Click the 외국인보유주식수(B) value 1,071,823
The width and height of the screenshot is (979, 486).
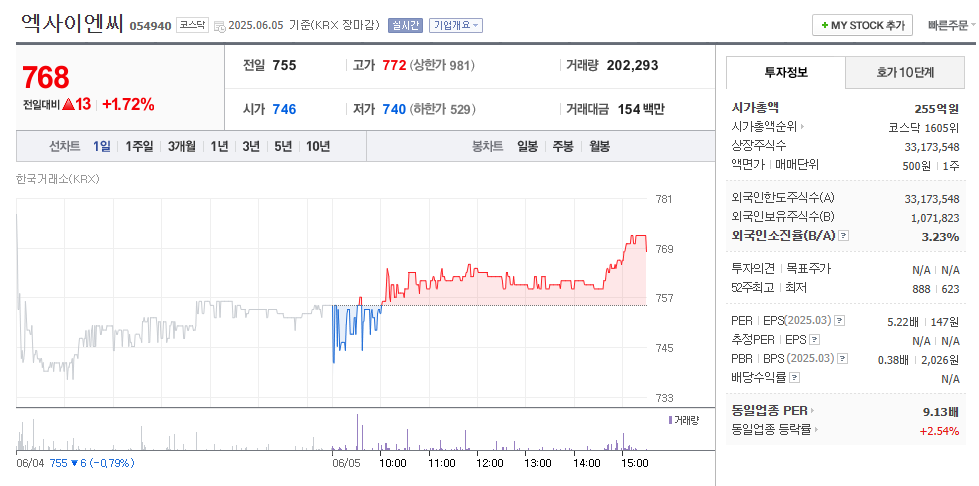pos(935,217)
